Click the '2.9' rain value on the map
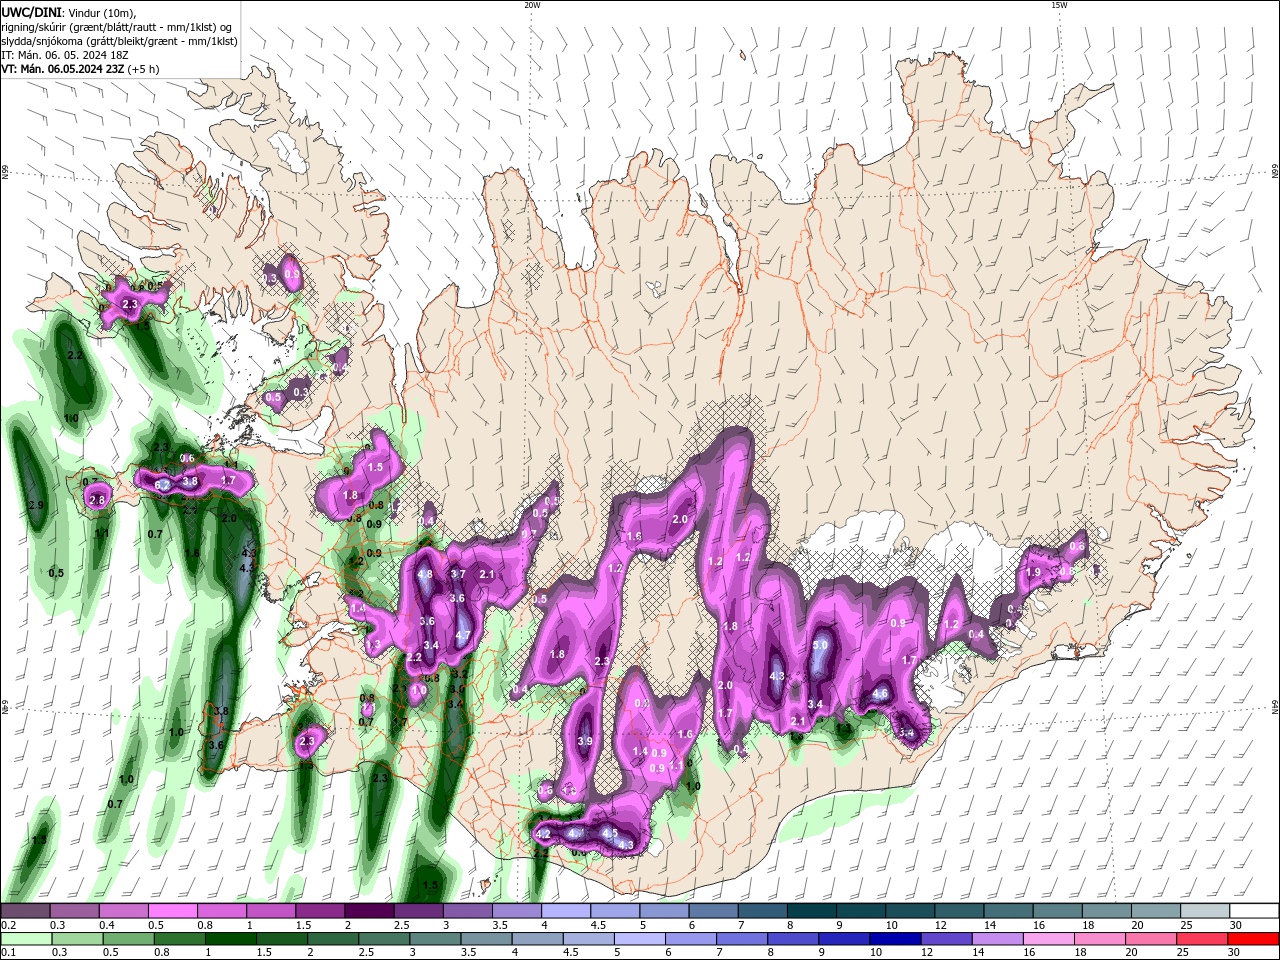This screenshot has width=1280, height=960. 37,506
